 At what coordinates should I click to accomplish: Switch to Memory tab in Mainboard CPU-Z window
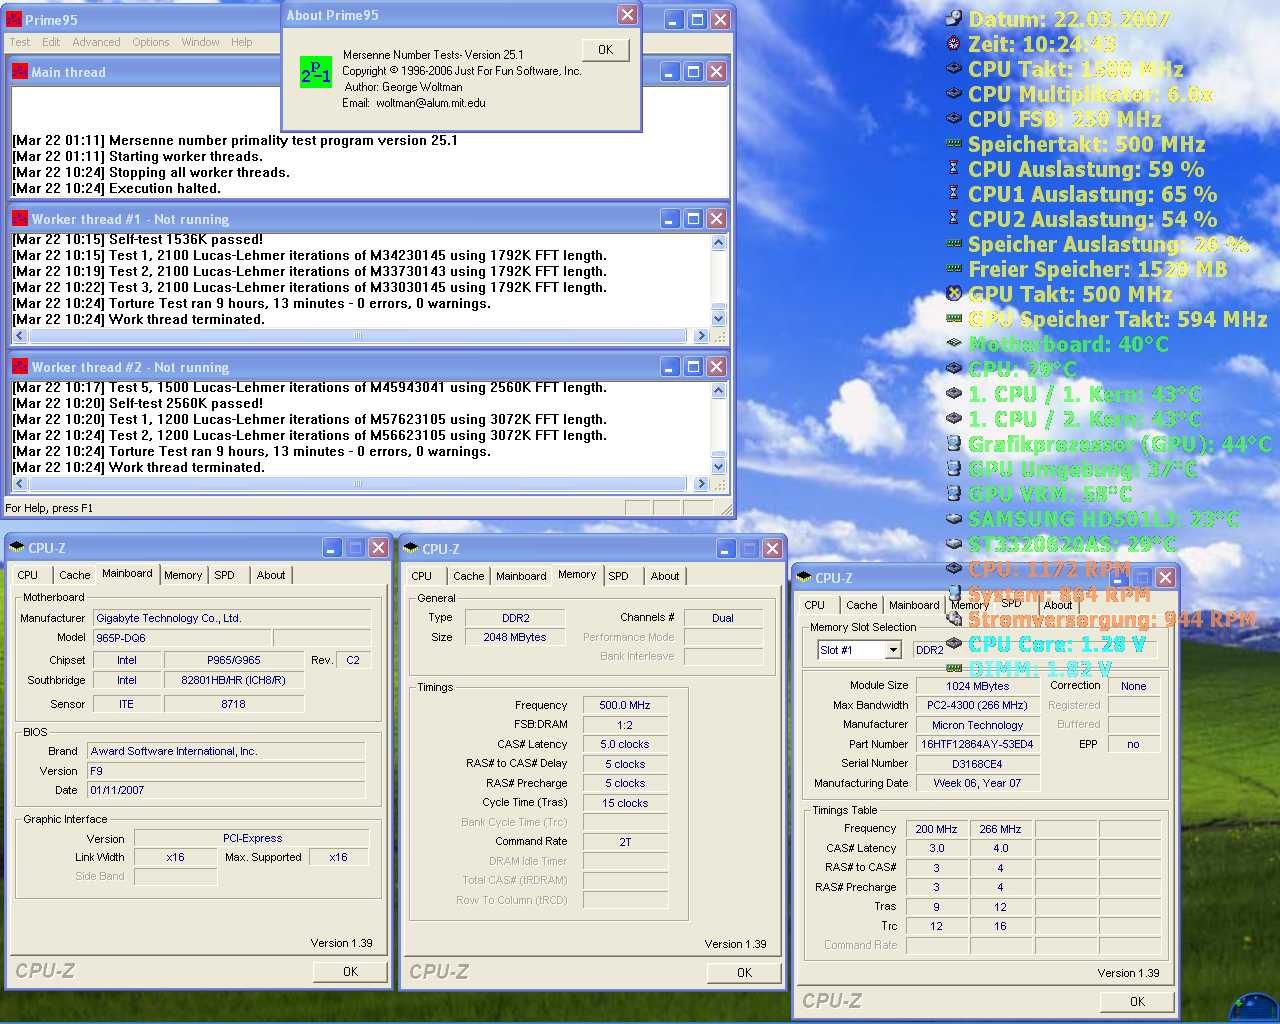tap(184, 575)
